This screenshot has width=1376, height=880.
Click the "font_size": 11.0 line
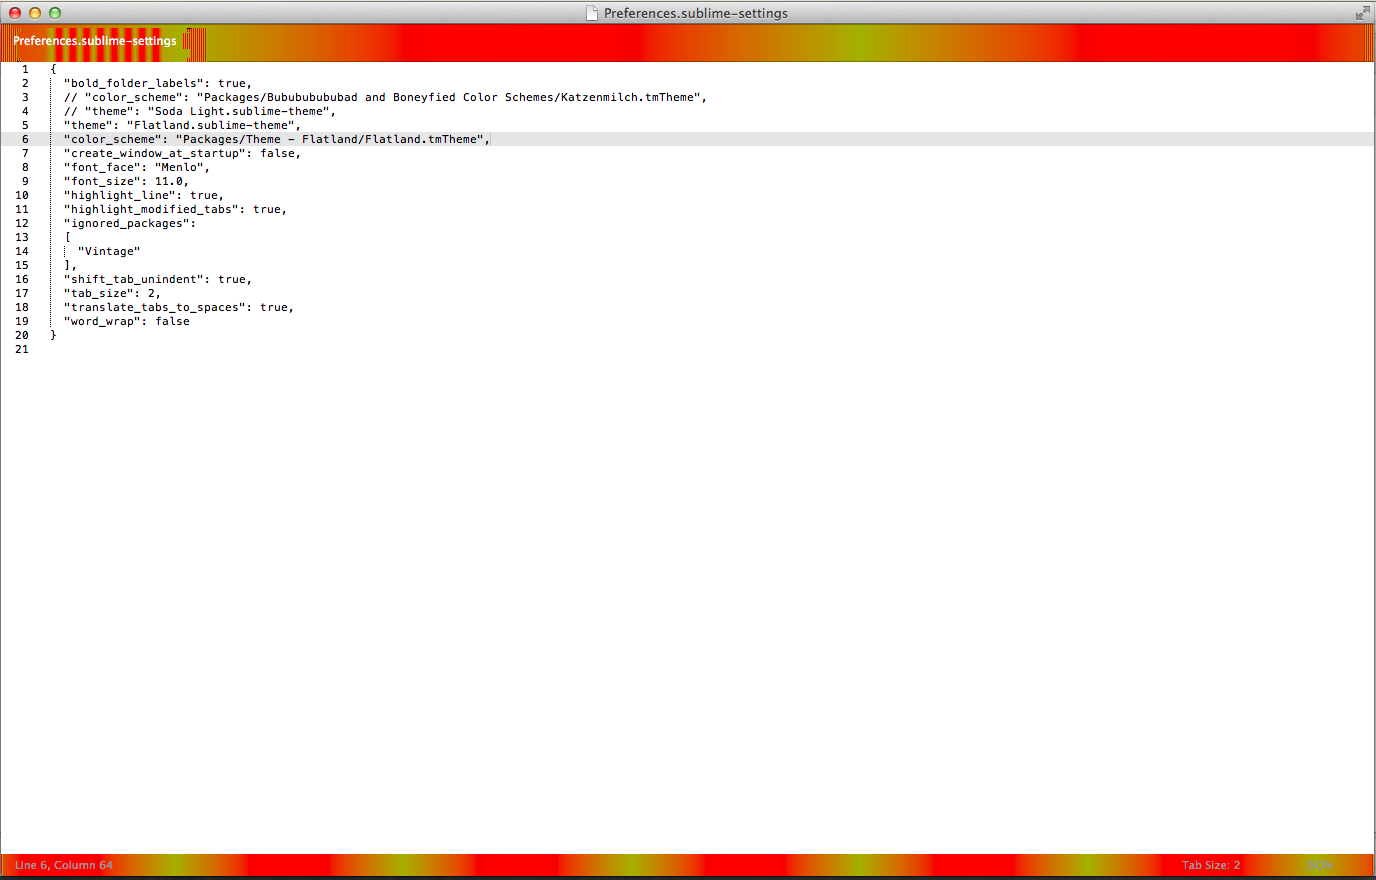click(x=126, y=182)
